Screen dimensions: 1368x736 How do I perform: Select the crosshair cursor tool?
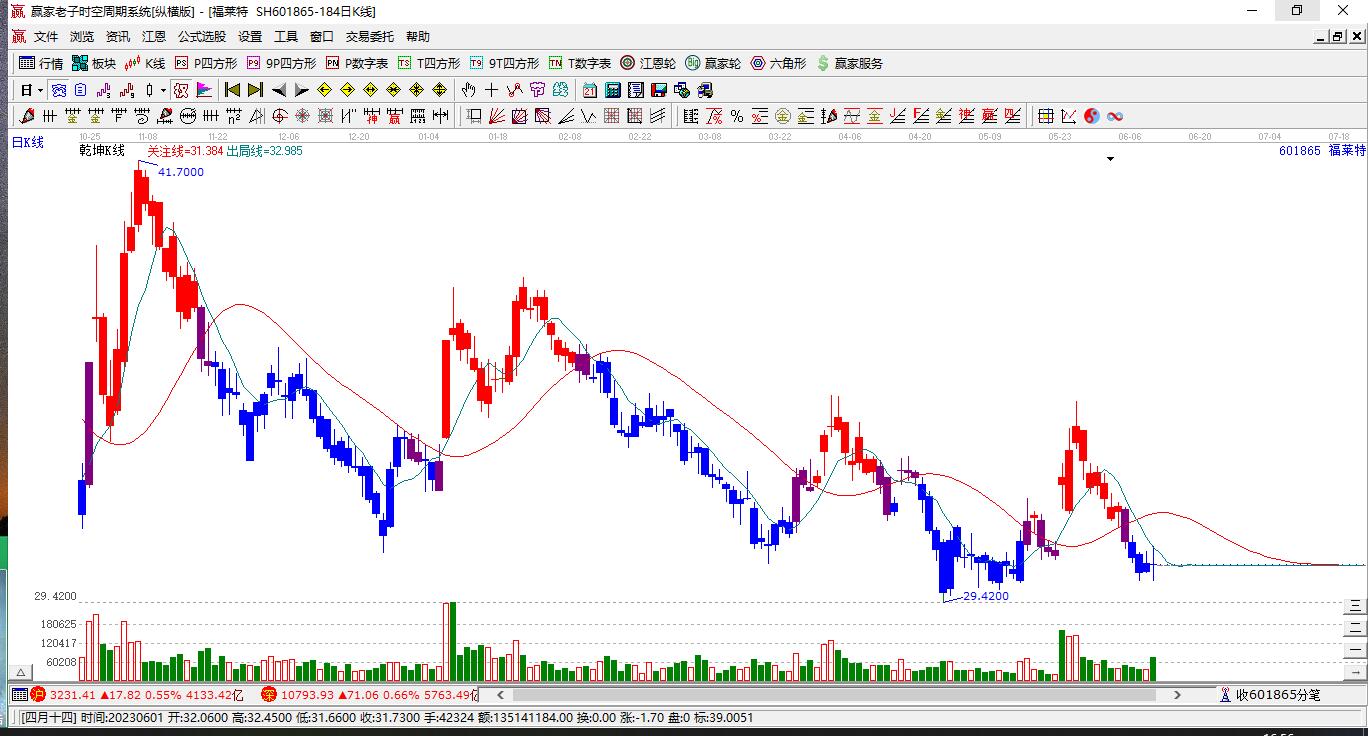point(491,90)
